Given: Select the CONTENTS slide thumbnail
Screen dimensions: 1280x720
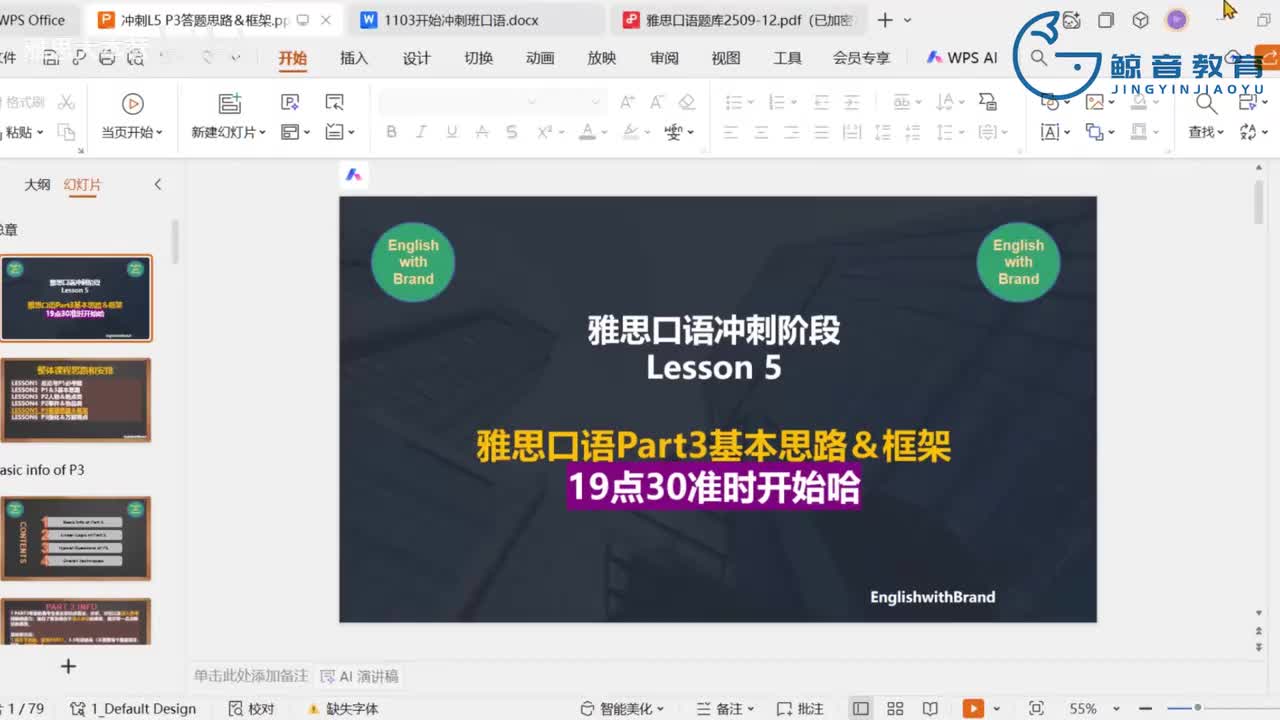Looking at the screenshot, I should [76, 538].
